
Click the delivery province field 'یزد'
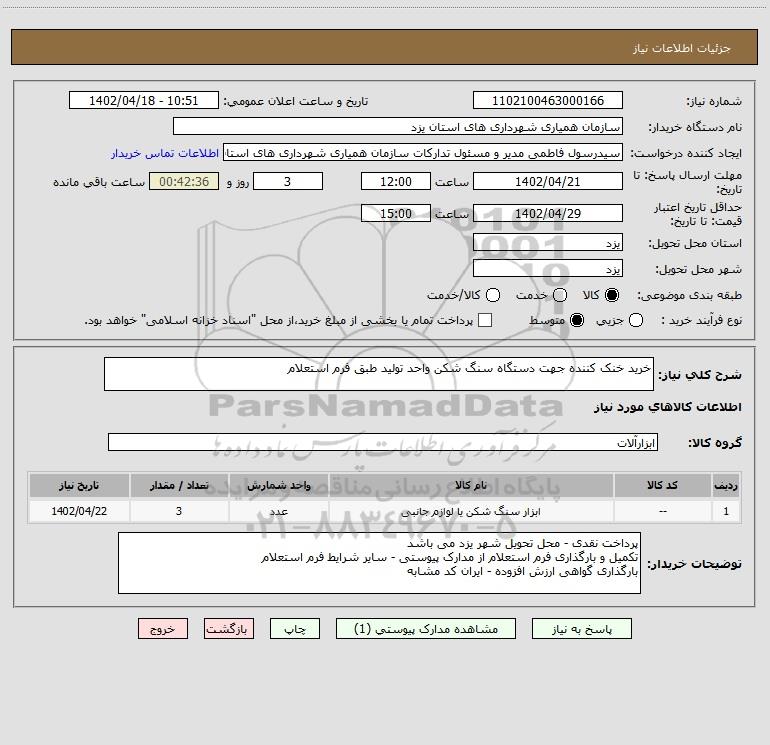(x=548, y=243)
